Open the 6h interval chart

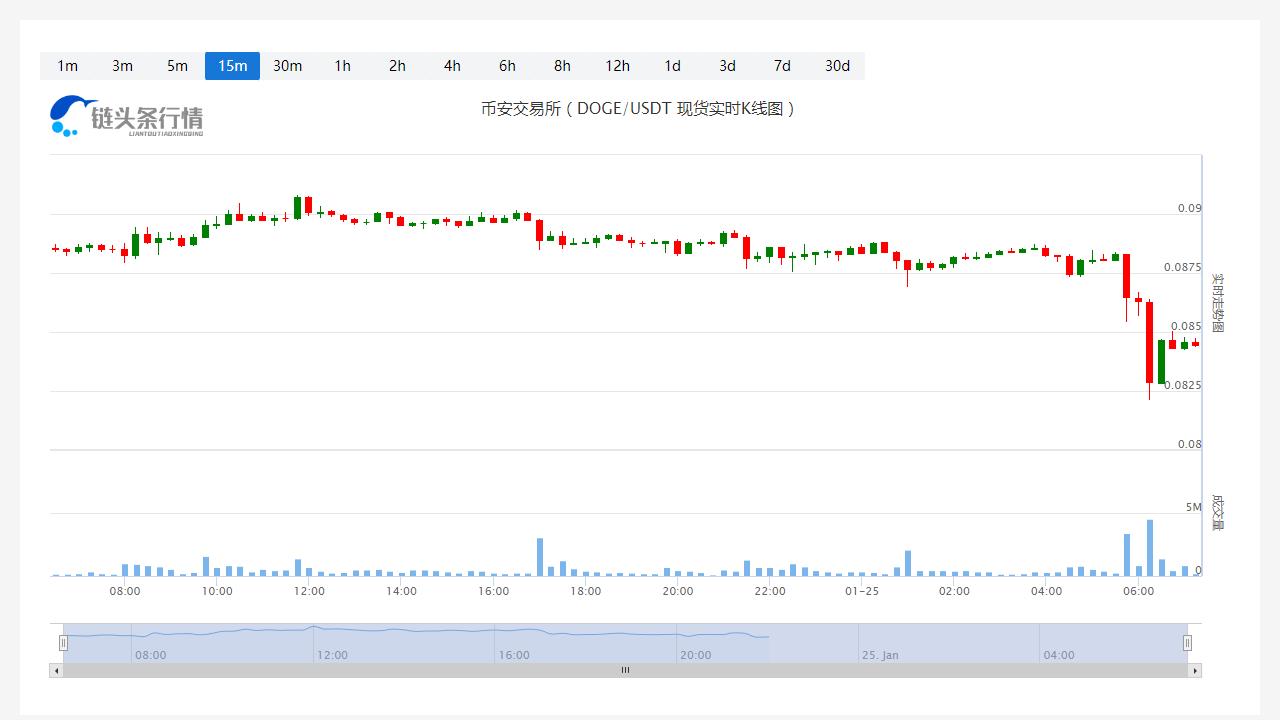tap(507, 66)
